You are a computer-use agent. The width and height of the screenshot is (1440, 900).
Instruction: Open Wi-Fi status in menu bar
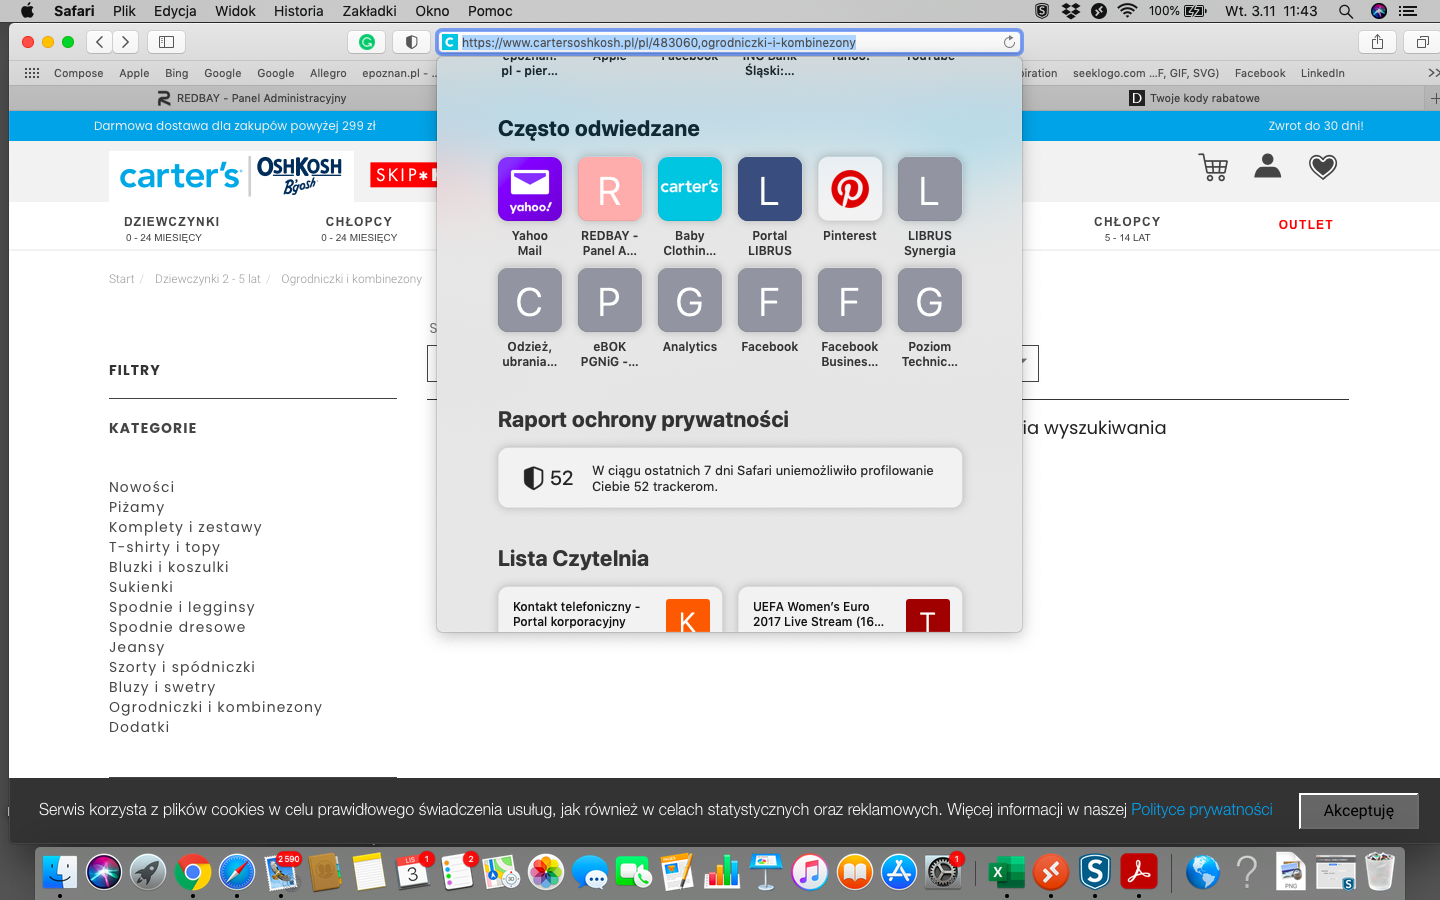1127,11
